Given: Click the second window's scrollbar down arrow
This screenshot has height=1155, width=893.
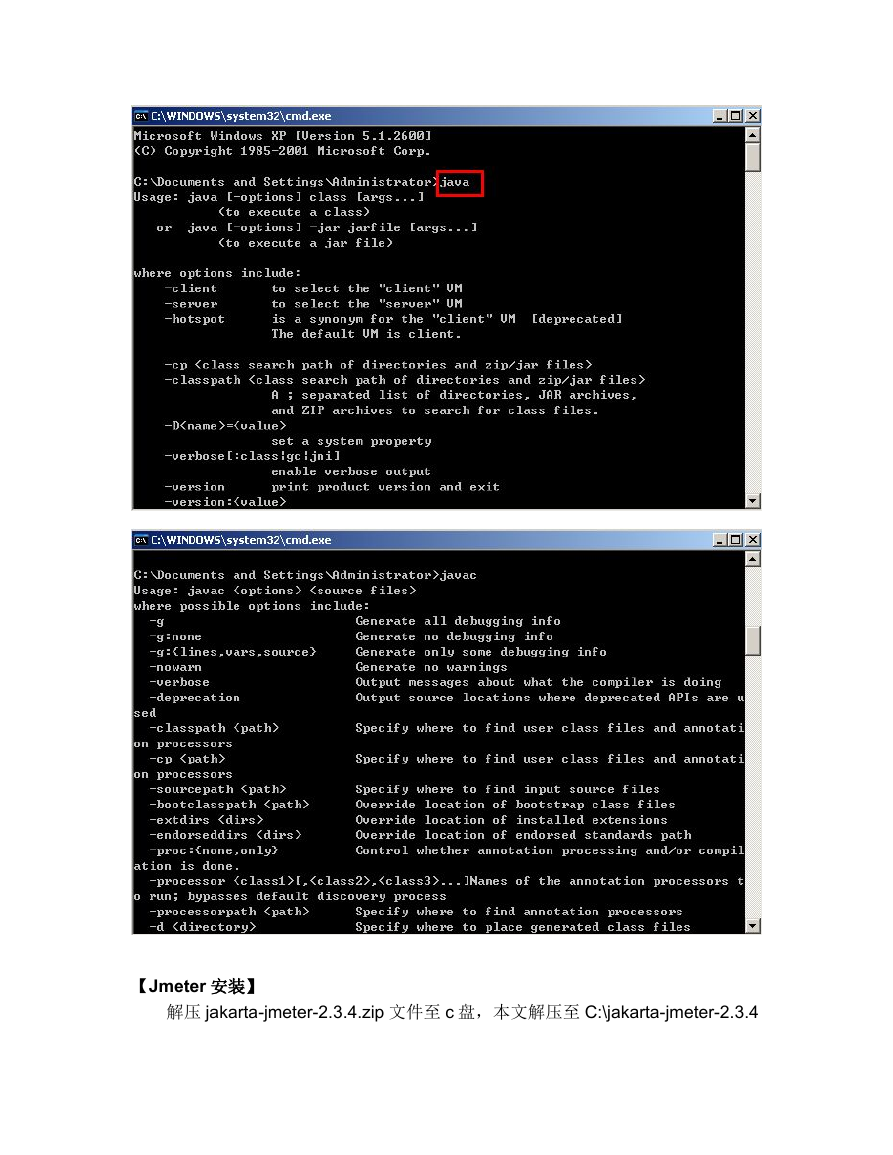Looking at the screenshot, I should click(752, 926).
